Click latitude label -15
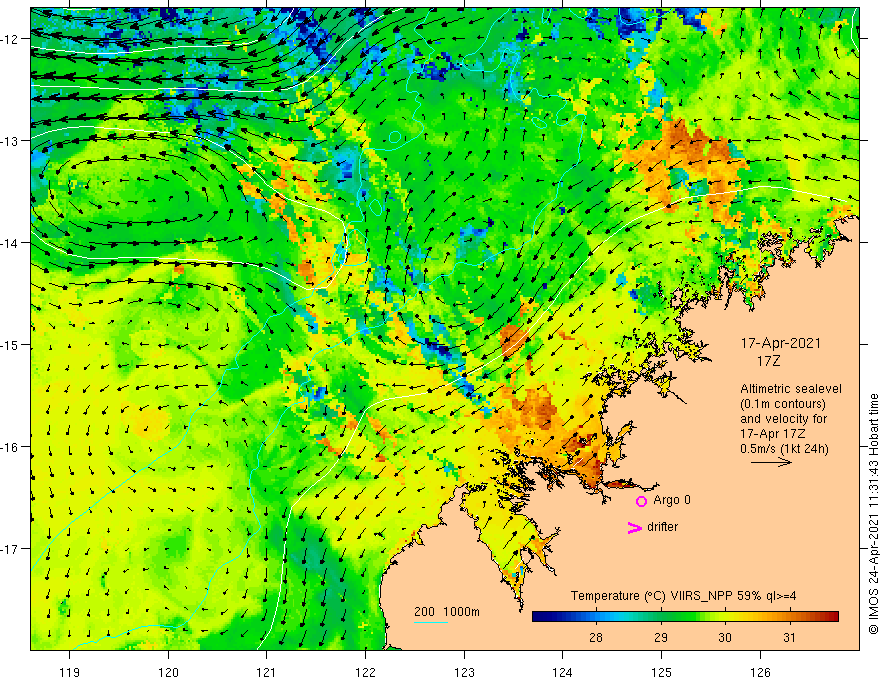The image size is (880, 680). click(11, 344)
